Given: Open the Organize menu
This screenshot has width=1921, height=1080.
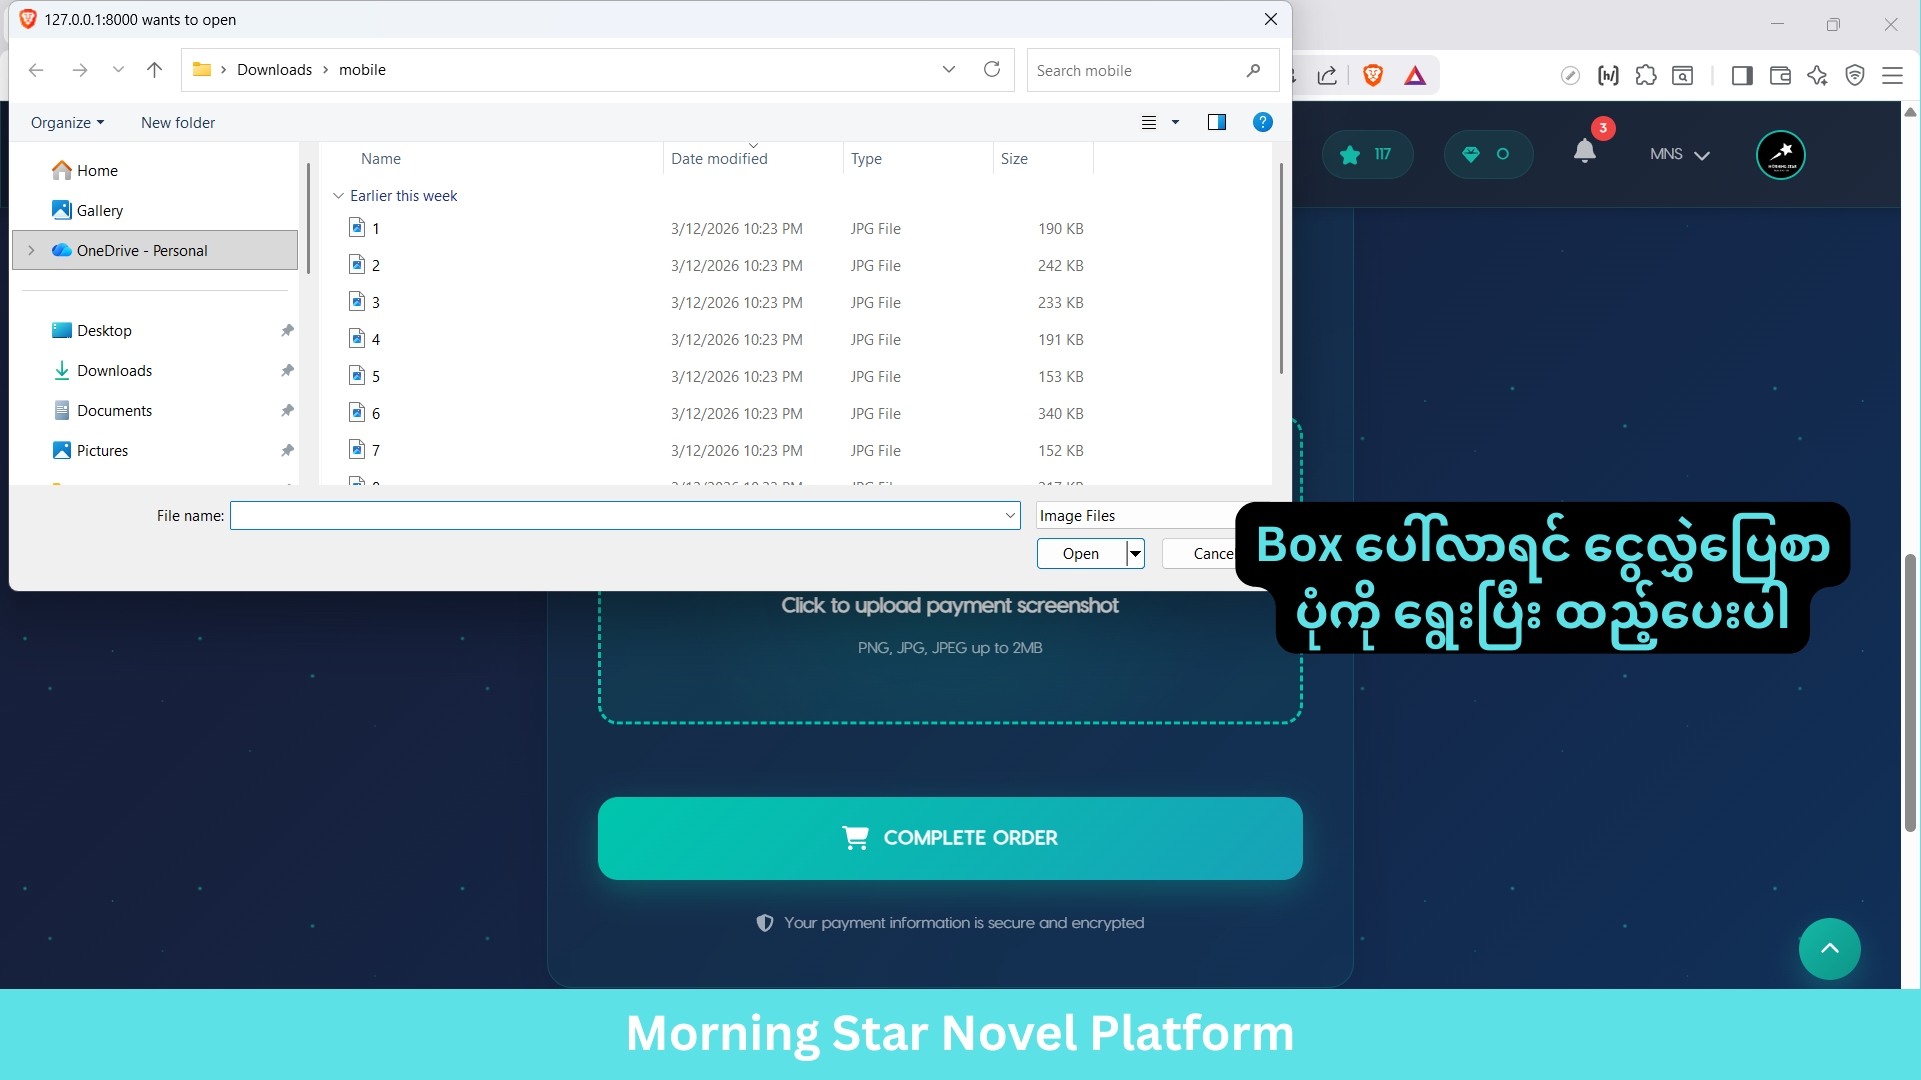Looking at the screenshot, I should [x=67, y=122].
